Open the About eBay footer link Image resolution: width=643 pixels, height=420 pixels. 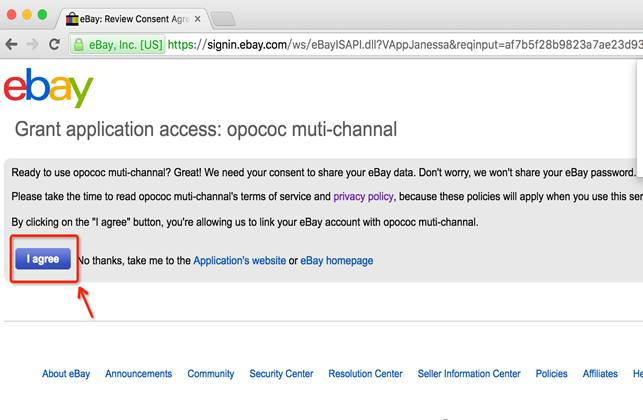pyautogui.click(x=66, y=374)
